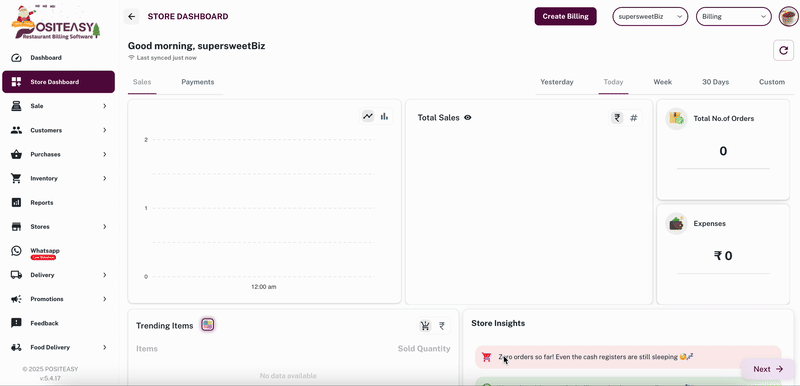
Task: Click the v:5.4.17 version text
Action: [50, 379]
